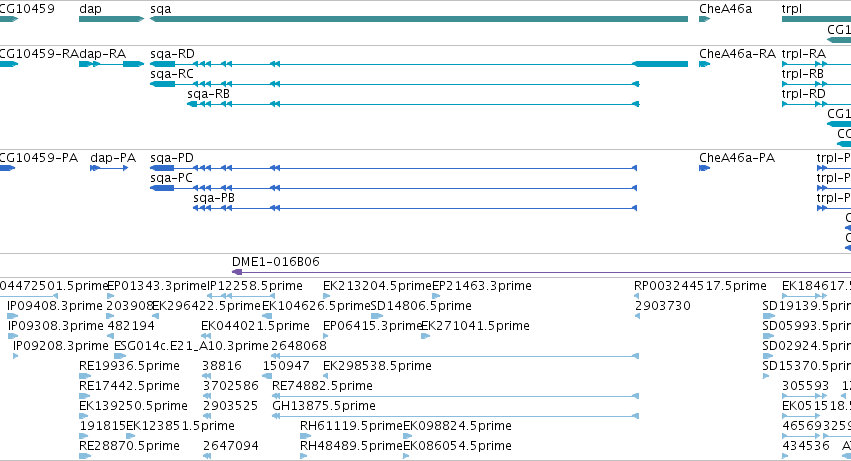The height and width of the screenshot is (461, 851).
Task: Click the IP09408.3prime EST label
Action: [55, 306]
